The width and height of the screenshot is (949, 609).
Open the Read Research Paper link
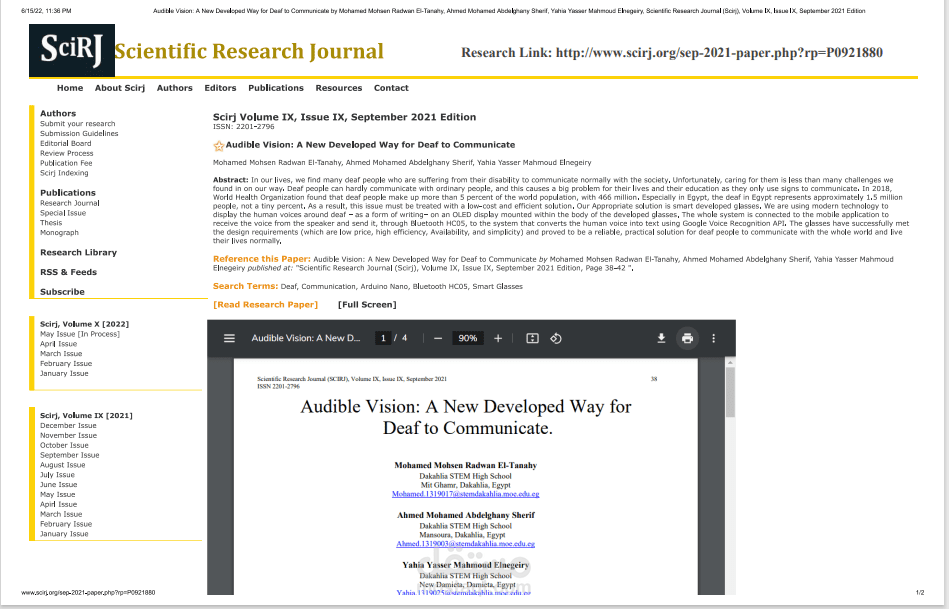tap(265, 304)
